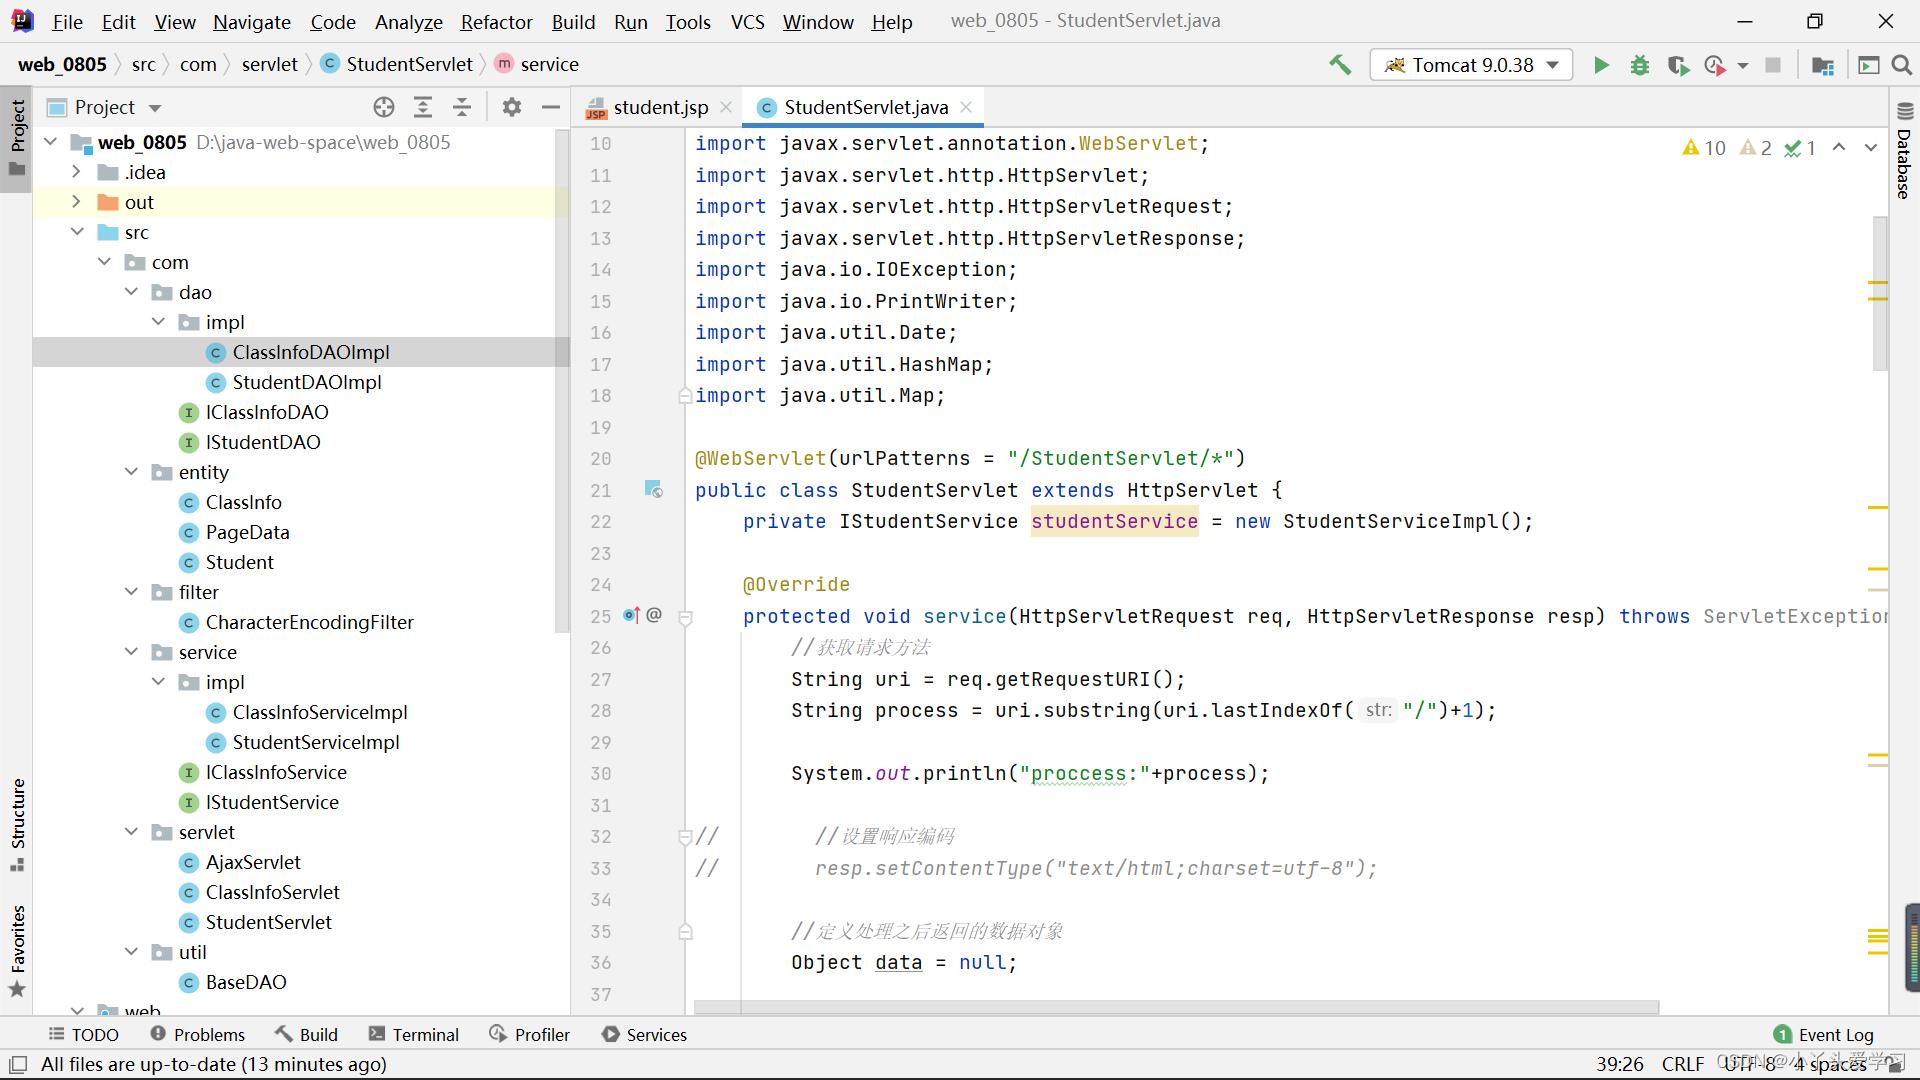Select IStudentDAO interface in project tree
The width and height of the screenshot is (1920, 1080).
click(263, 442)
